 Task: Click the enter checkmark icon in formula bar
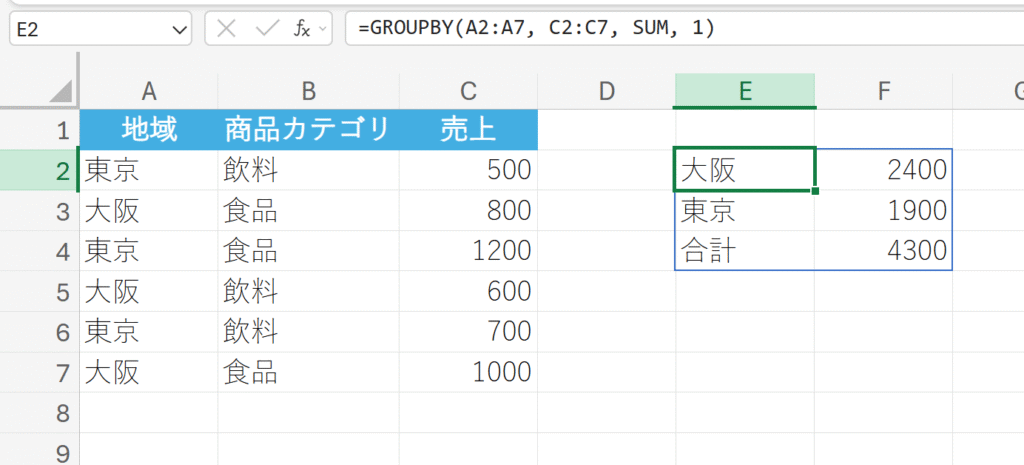tap(265, 29)
